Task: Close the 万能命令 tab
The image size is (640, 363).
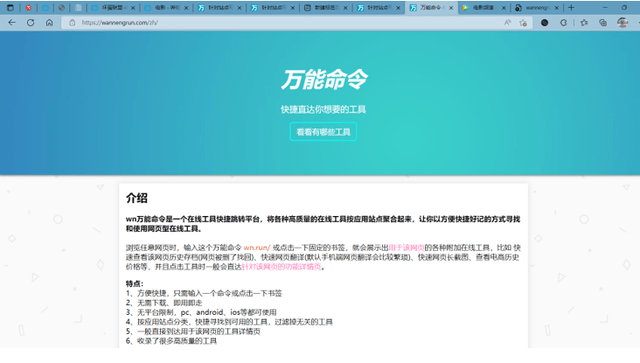Action: pos(451,8)
